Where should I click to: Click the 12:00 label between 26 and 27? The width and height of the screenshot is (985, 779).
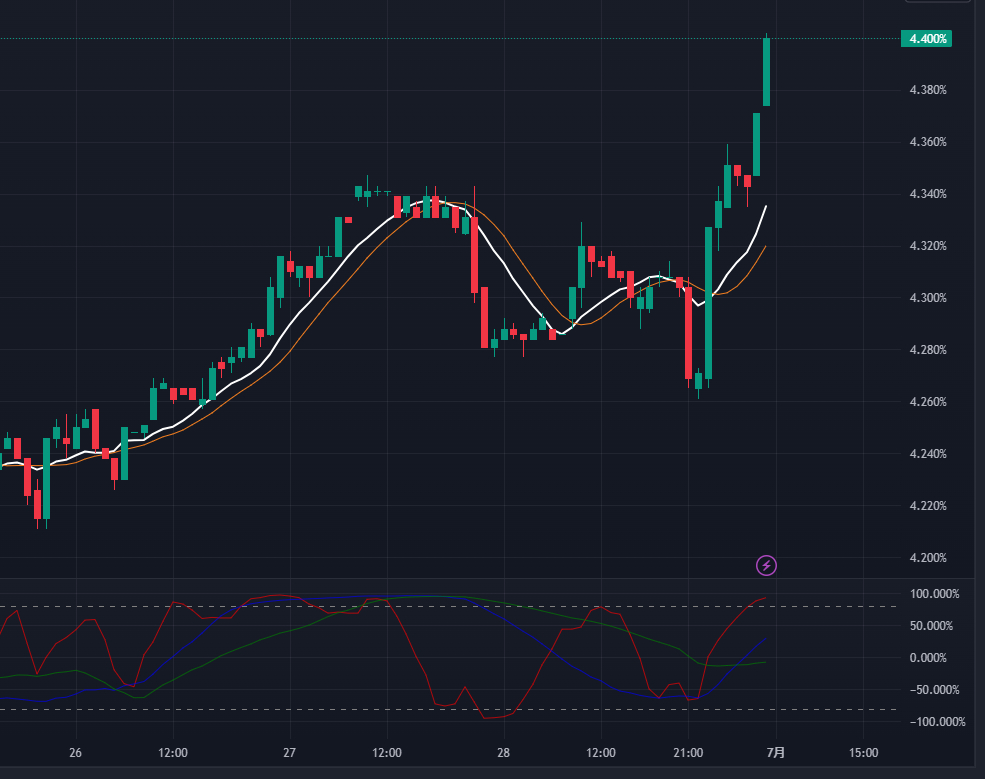(173, 753)
